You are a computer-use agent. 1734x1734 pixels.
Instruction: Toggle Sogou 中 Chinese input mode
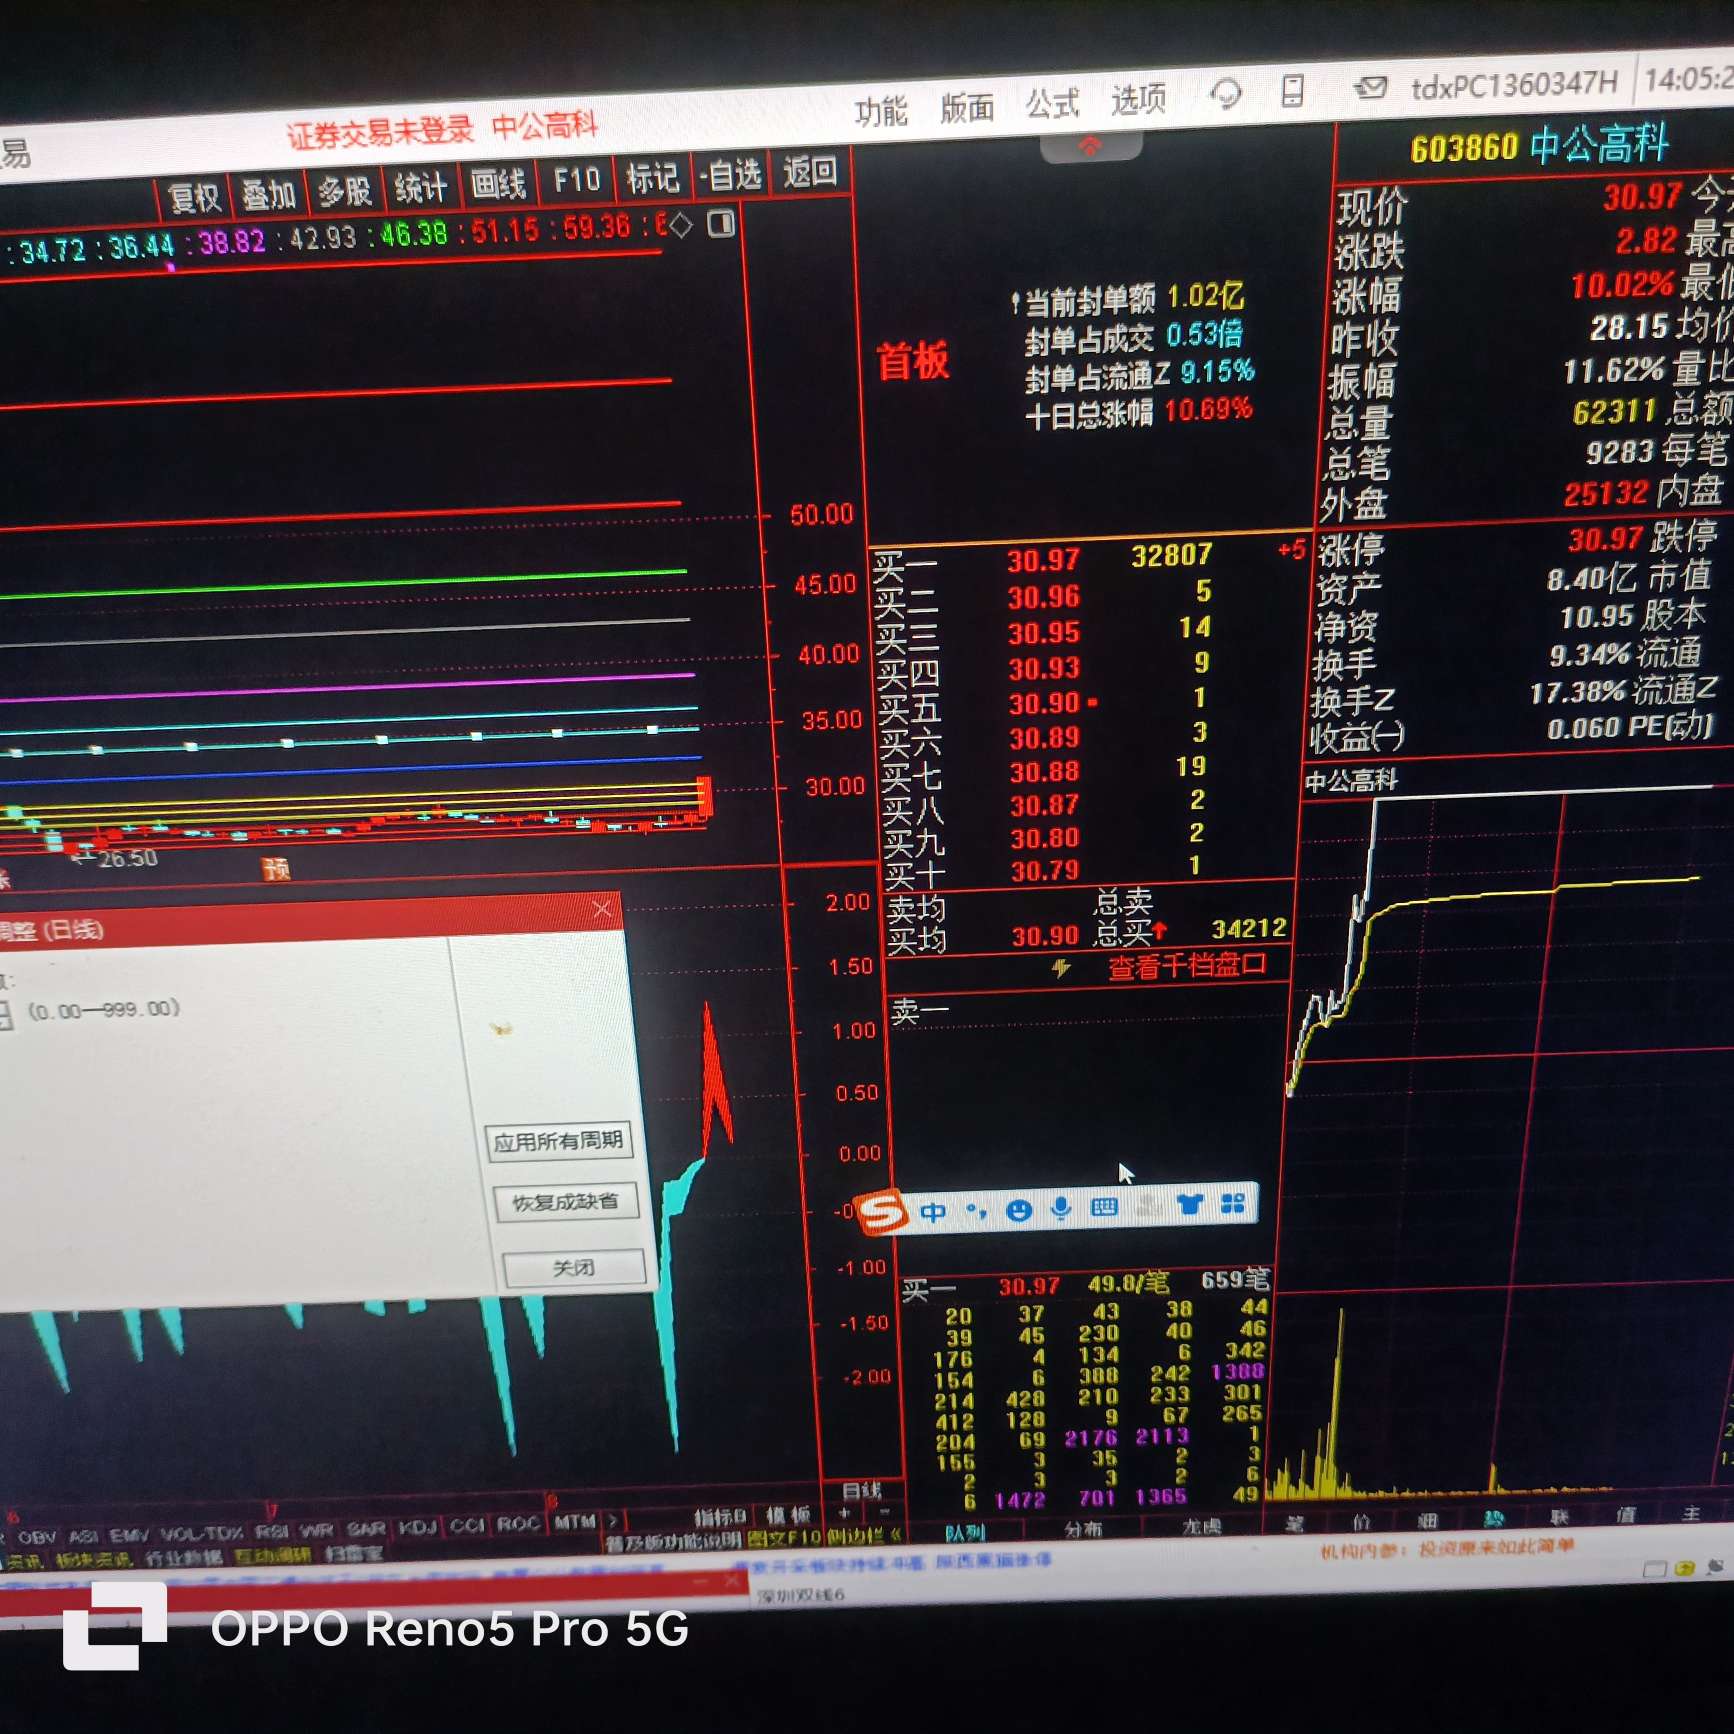pyautogui.click(x=933, y=1213)
